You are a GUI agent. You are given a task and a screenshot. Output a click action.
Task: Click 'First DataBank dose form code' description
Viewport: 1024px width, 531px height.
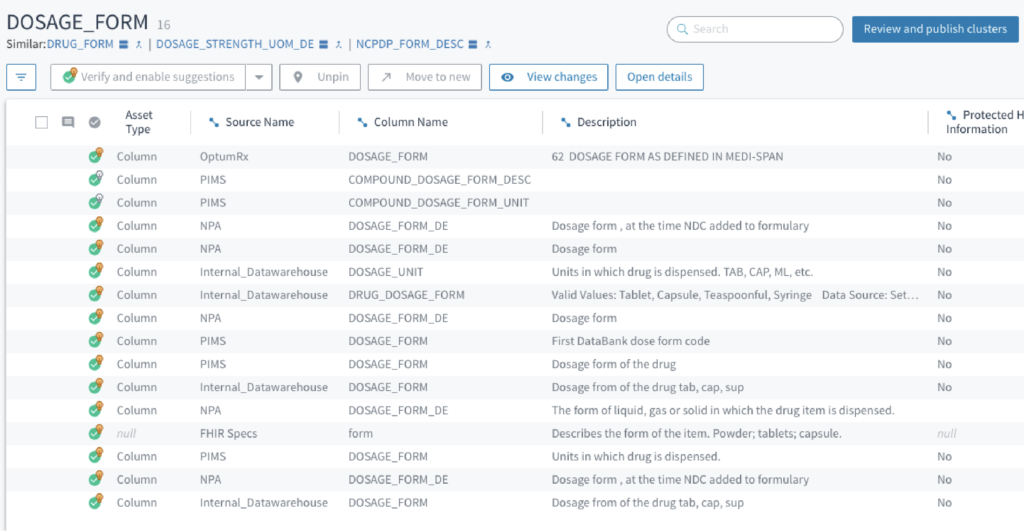(631, 341)
